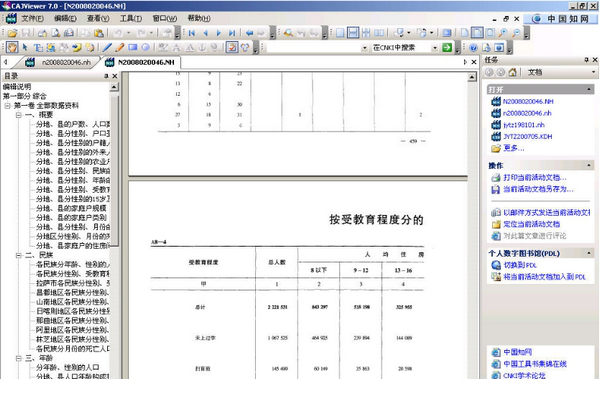Click the home icon in task pane
The width and height of the screenshot is (600, 394).
(513, 72)
